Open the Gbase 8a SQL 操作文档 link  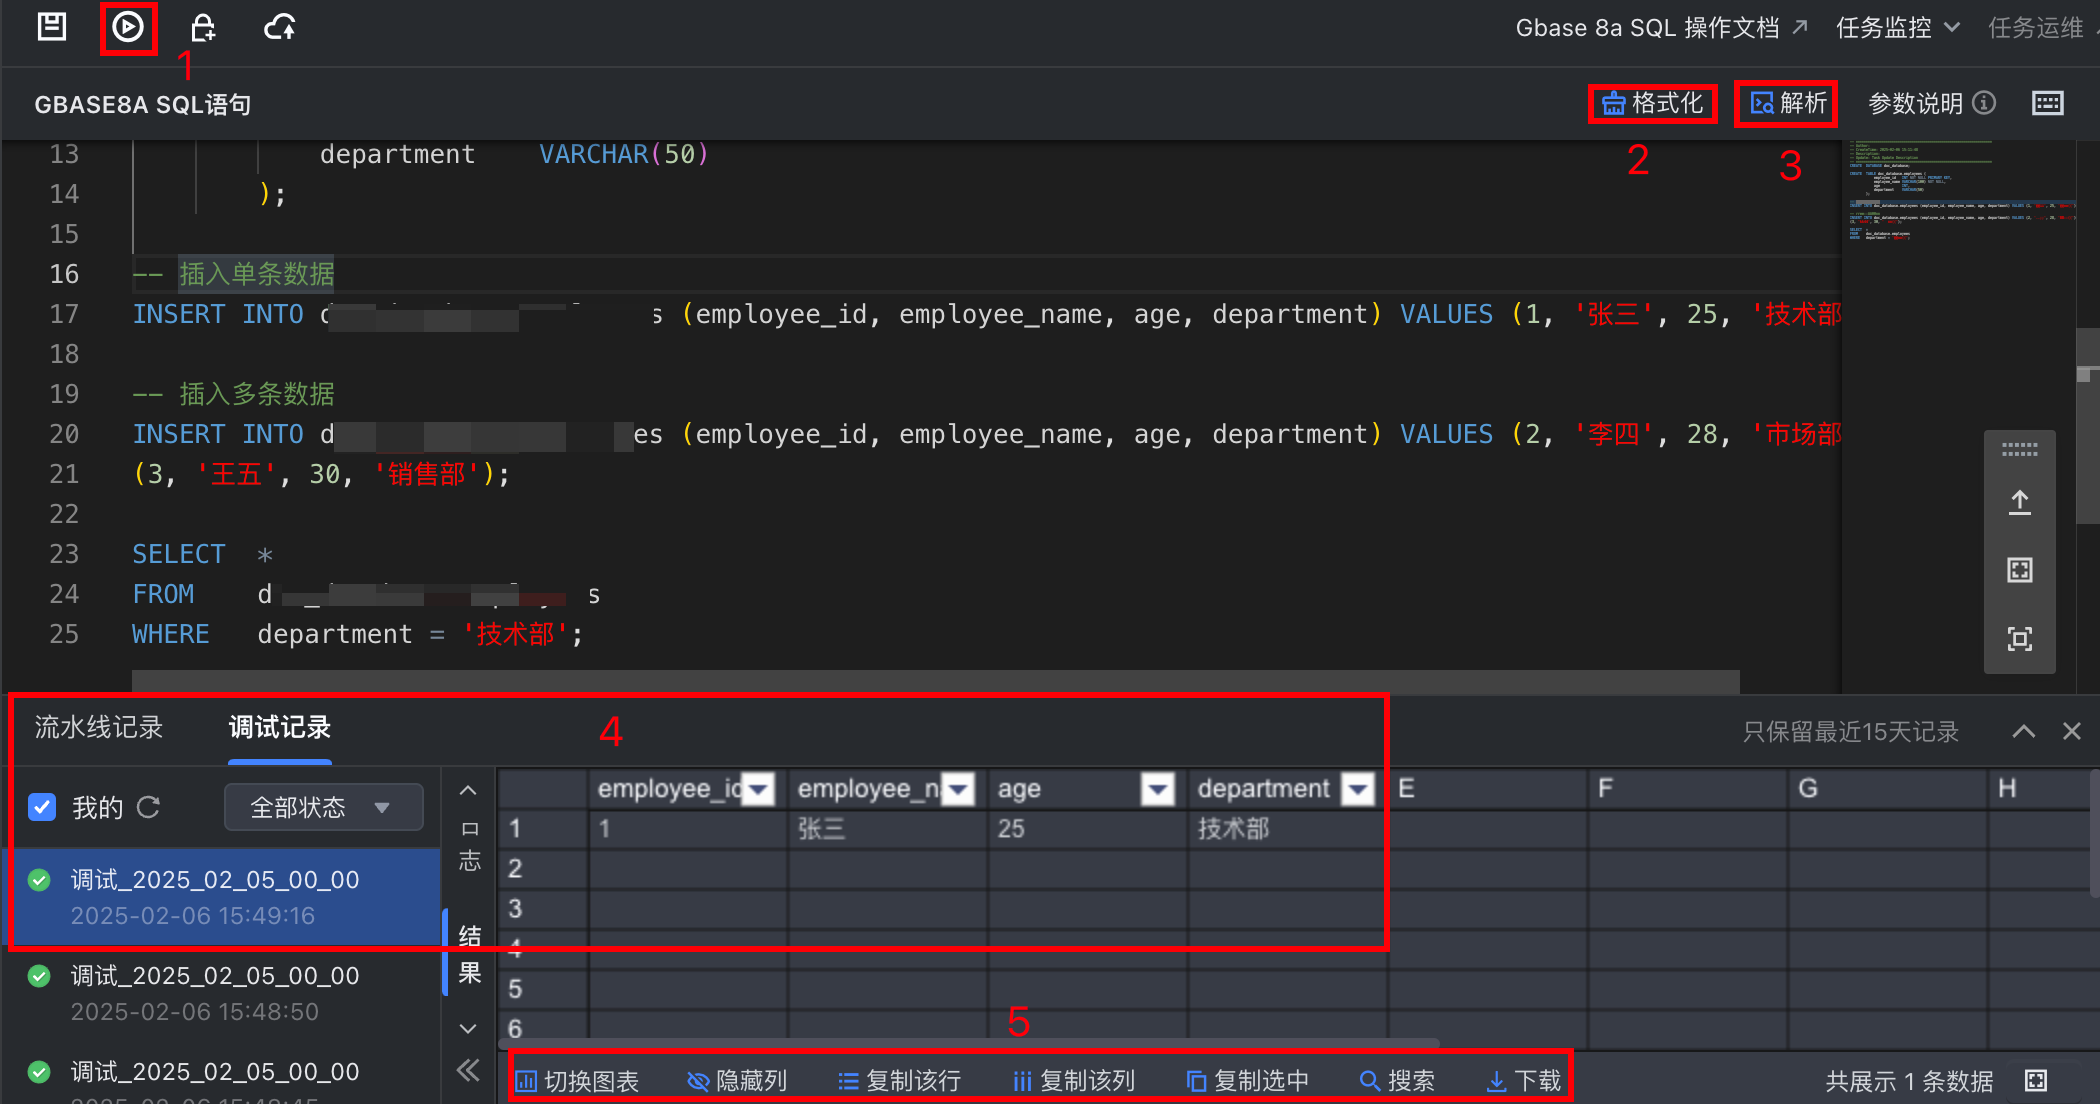tap(1660, 28)
